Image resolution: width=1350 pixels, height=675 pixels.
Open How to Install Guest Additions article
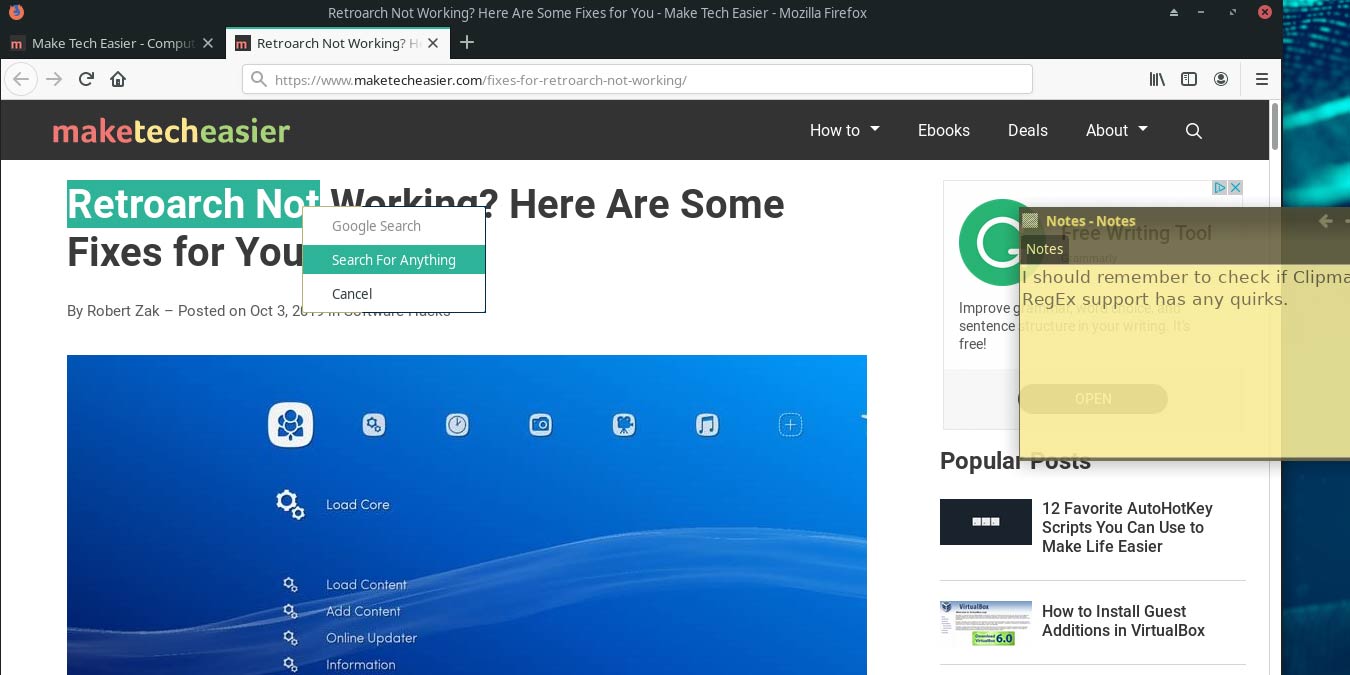click(x=1123, y=621)
